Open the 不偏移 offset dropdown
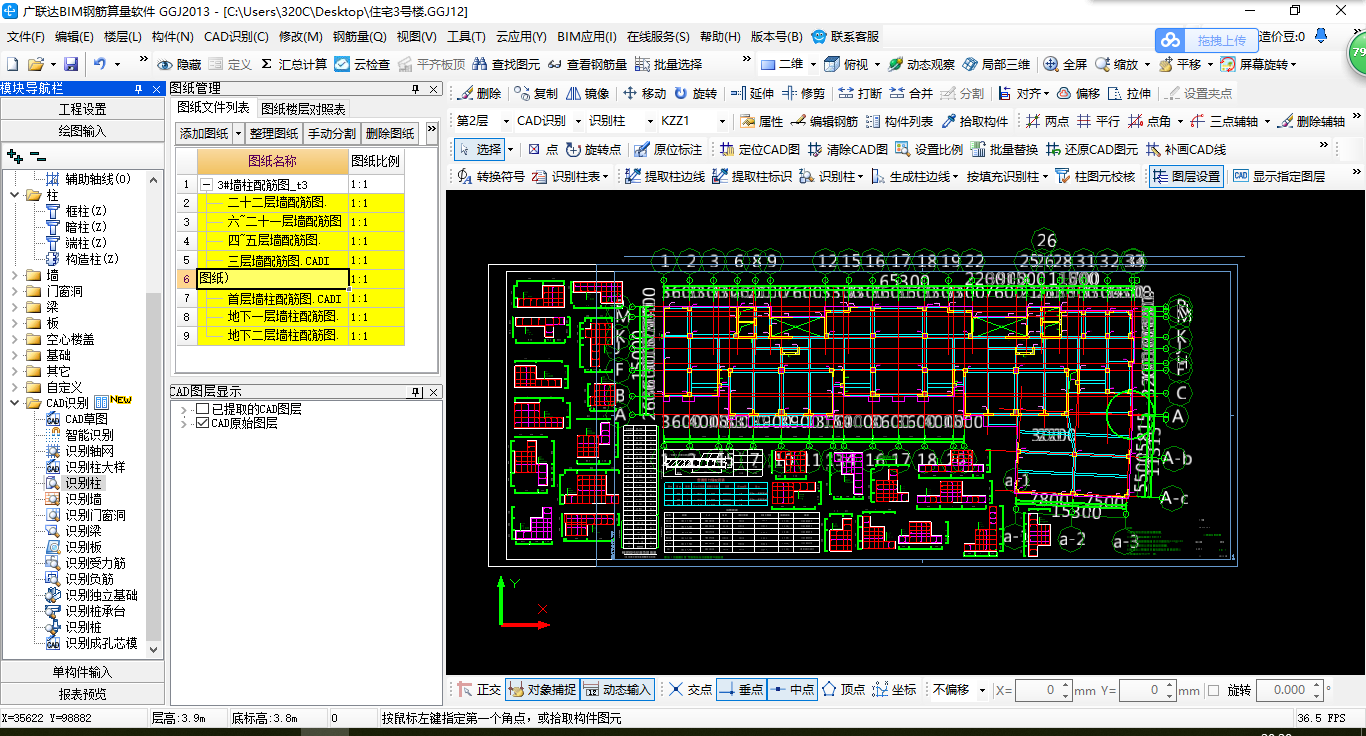Viewport: 1366px width, 736px height. click(x=982, y=690)
